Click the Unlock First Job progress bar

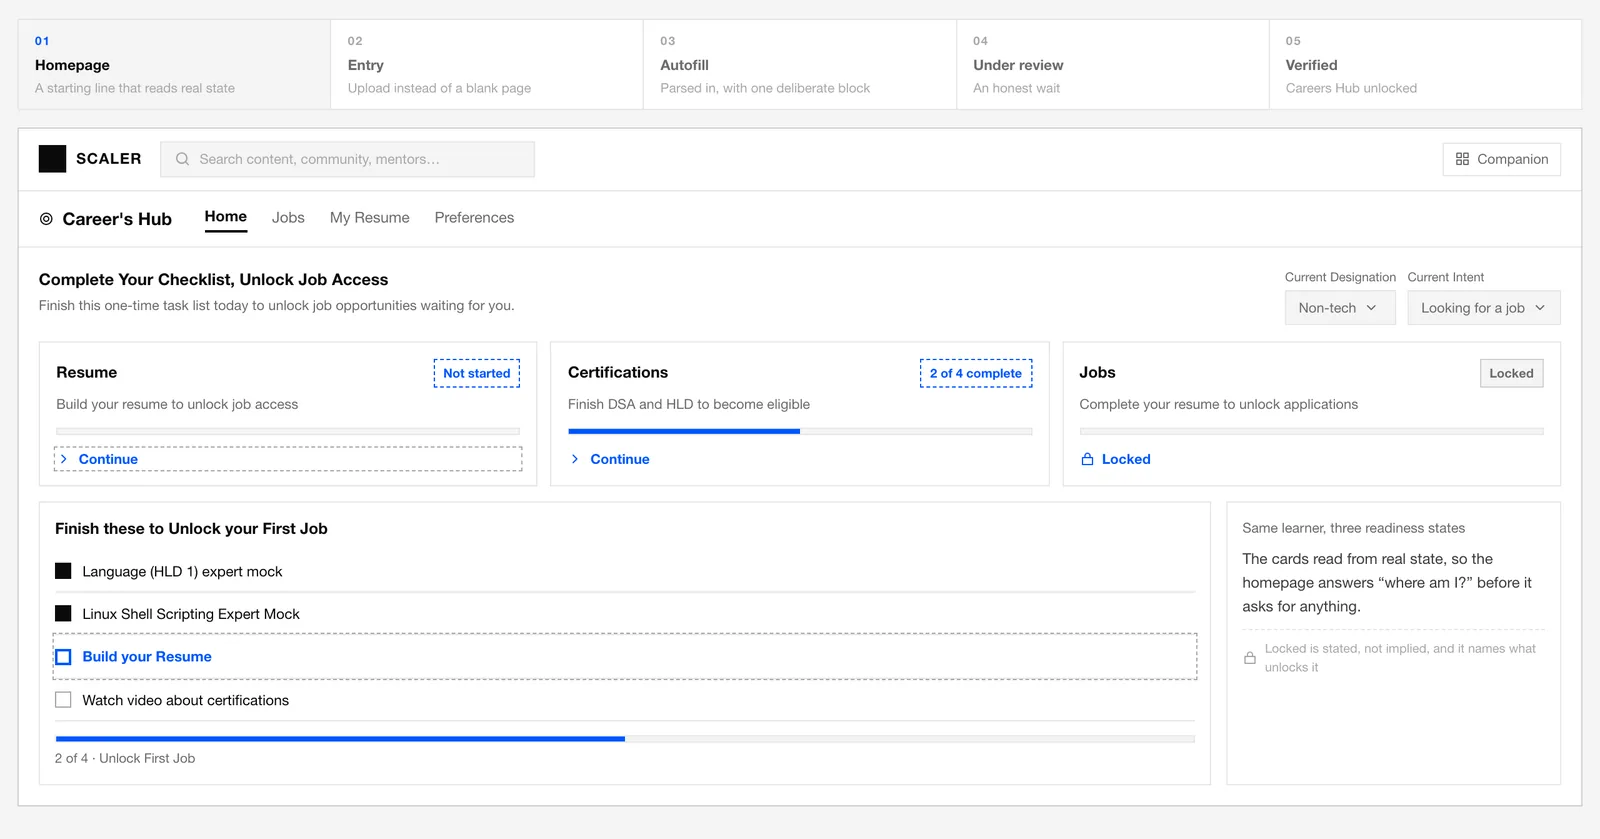(x=625, y=739)
